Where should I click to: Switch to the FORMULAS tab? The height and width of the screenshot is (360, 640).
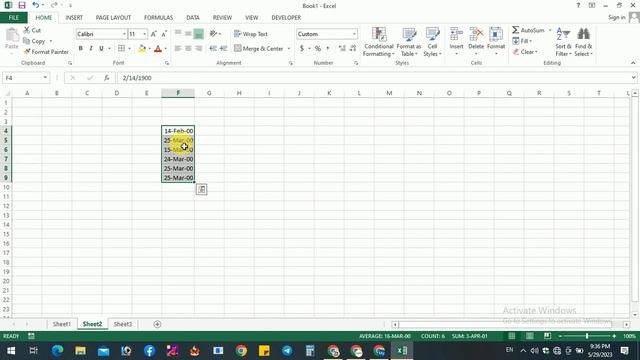158,18
